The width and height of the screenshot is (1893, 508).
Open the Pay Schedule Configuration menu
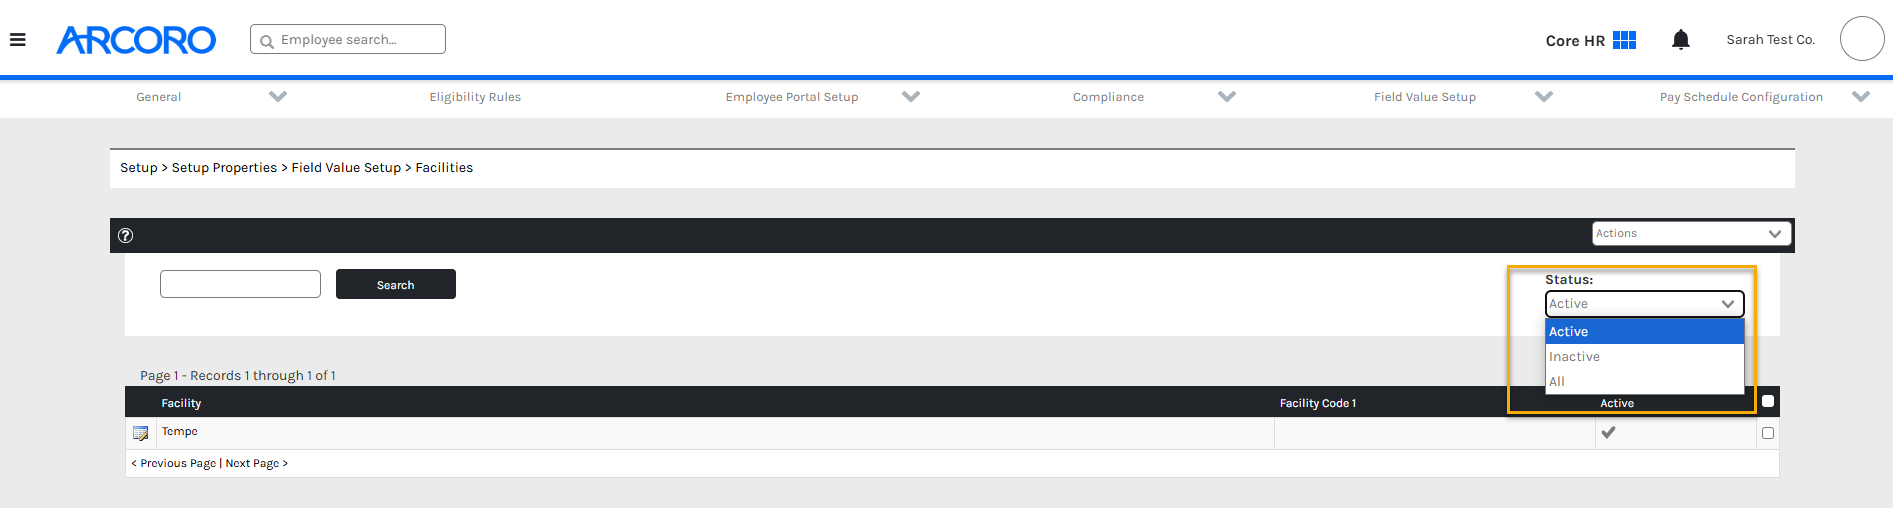coord(1741,97)
